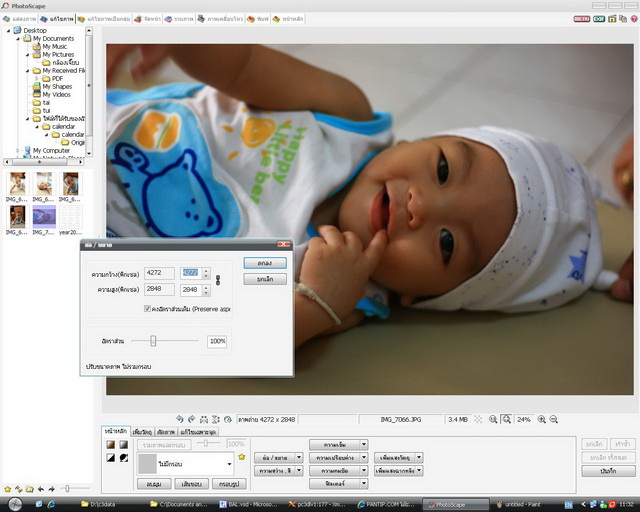This screenshot has width=640, height=512.
Task: Open the frame selection combo box
Action: click(185, 464)
